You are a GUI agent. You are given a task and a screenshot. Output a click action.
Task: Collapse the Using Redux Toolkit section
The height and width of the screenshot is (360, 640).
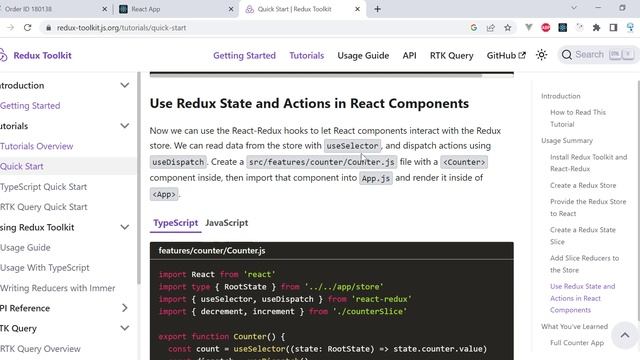click(x=125, y=227)
